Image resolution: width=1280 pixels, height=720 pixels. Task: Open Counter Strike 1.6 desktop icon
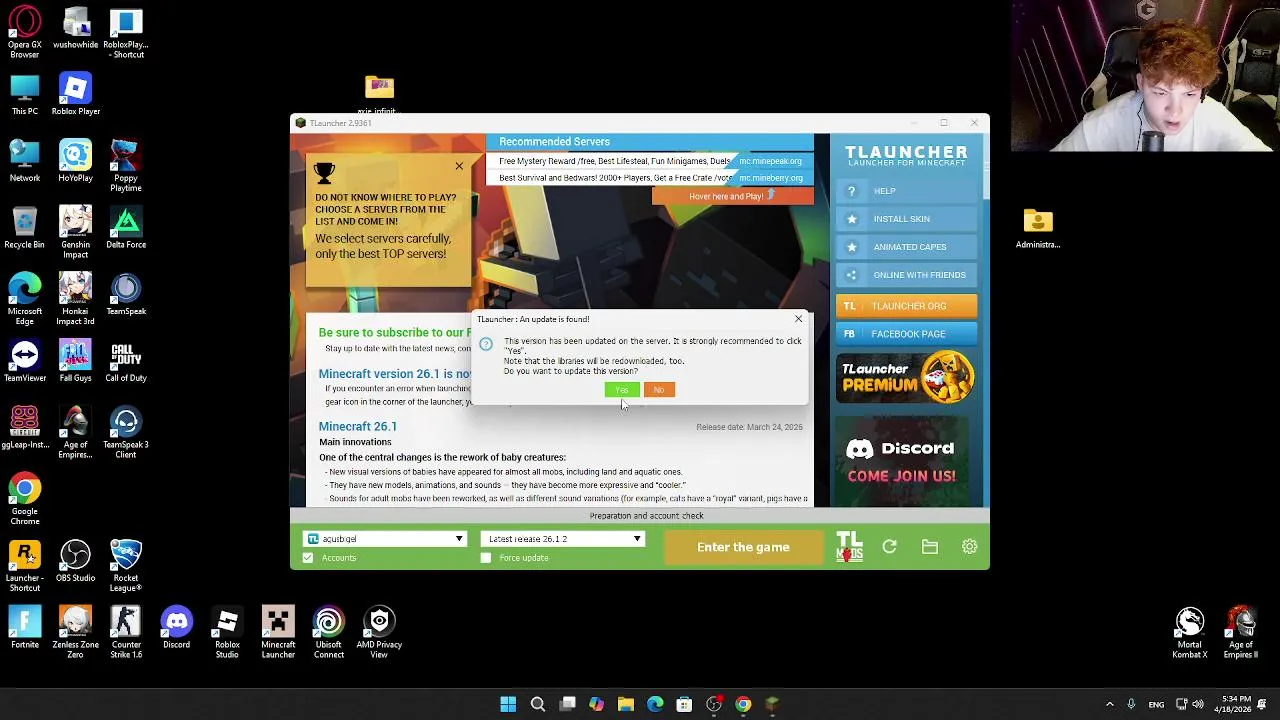pyautogui.click(x=126, y=633)
